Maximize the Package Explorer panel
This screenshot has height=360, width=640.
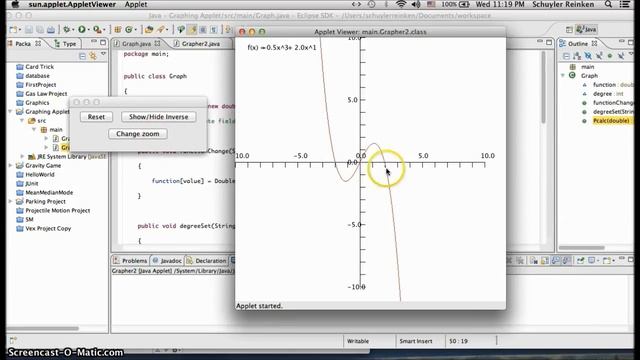pos(103,42)
